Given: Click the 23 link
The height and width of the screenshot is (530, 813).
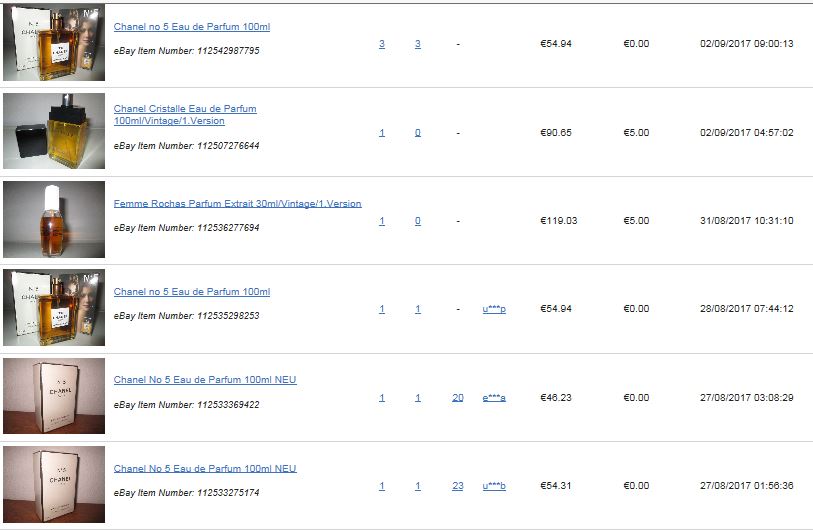Looking at the screenshot, I should pyautogui.click(x=458, y=486).
